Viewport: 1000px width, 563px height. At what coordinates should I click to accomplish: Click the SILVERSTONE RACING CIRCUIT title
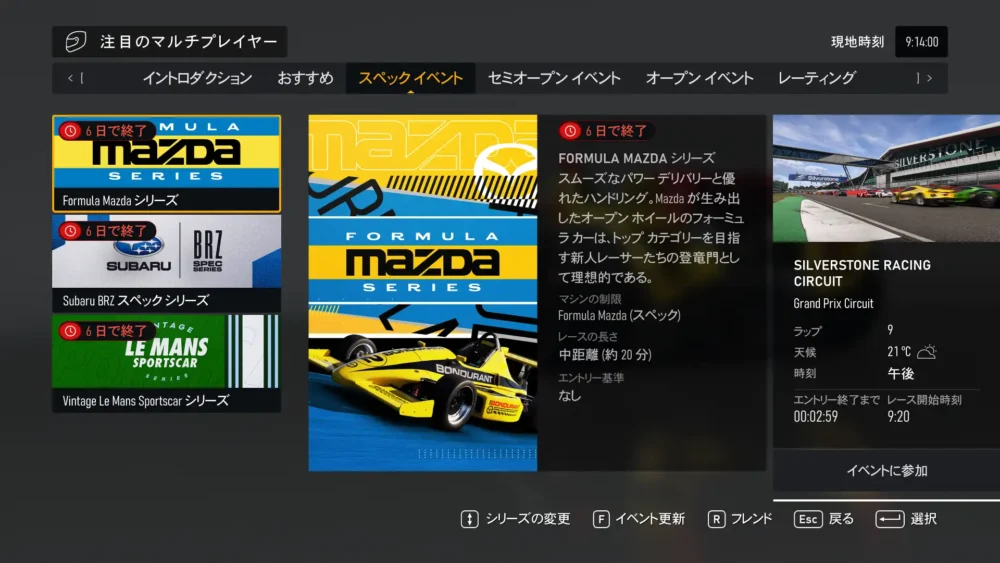862,273
